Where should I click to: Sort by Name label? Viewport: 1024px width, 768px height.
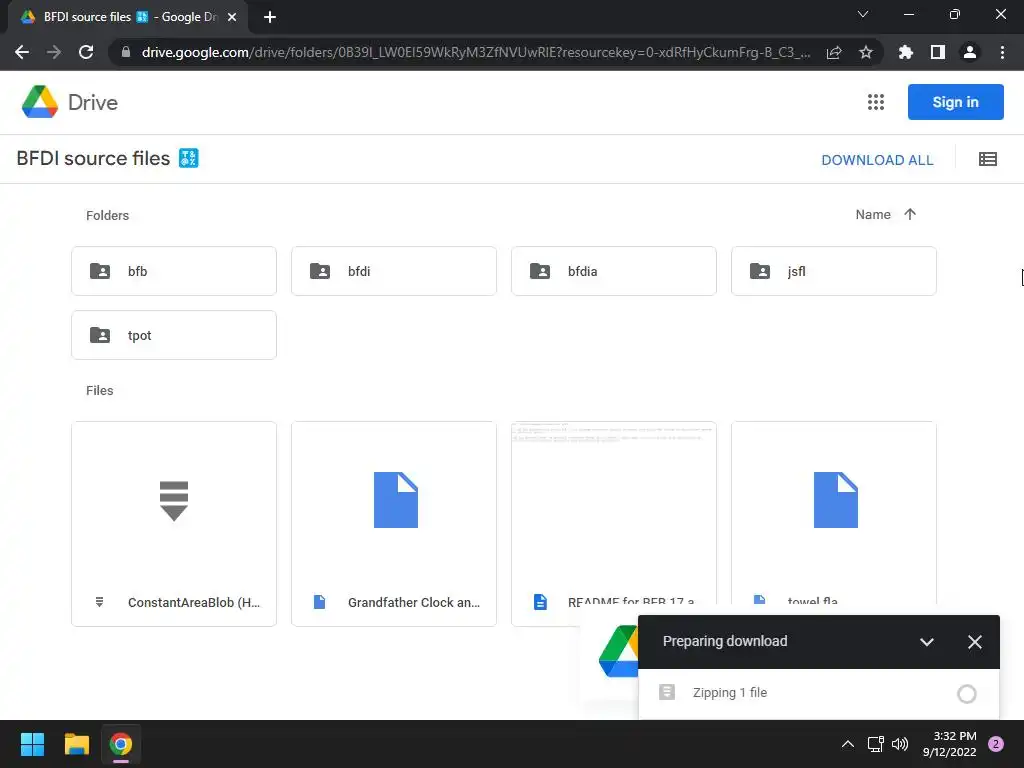[873, 214]
